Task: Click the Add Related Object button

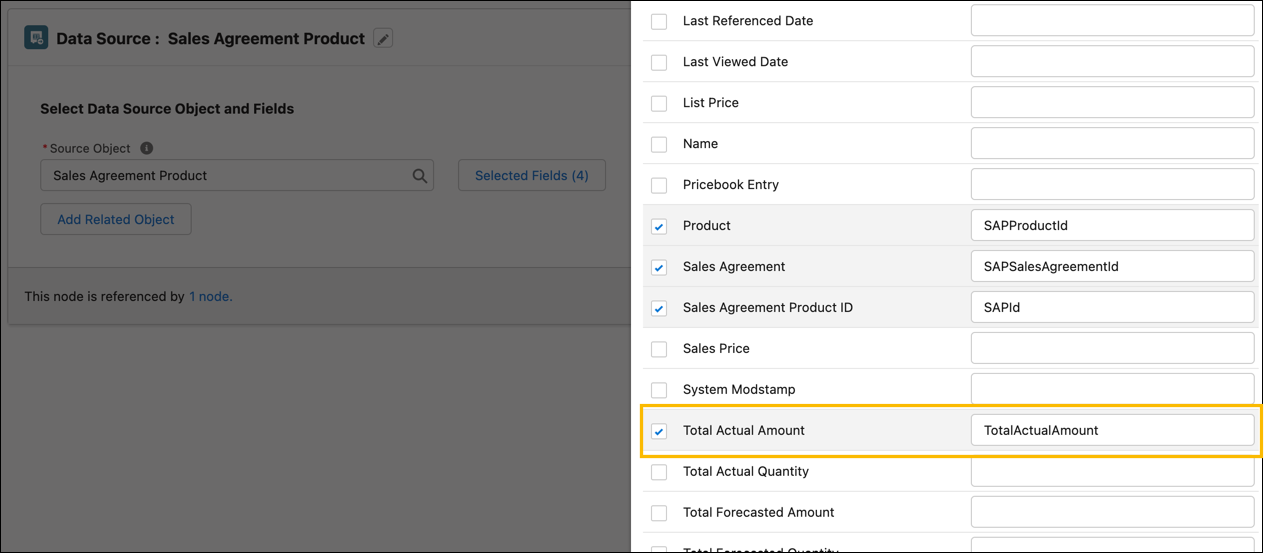Action: [x=116, y=219]
